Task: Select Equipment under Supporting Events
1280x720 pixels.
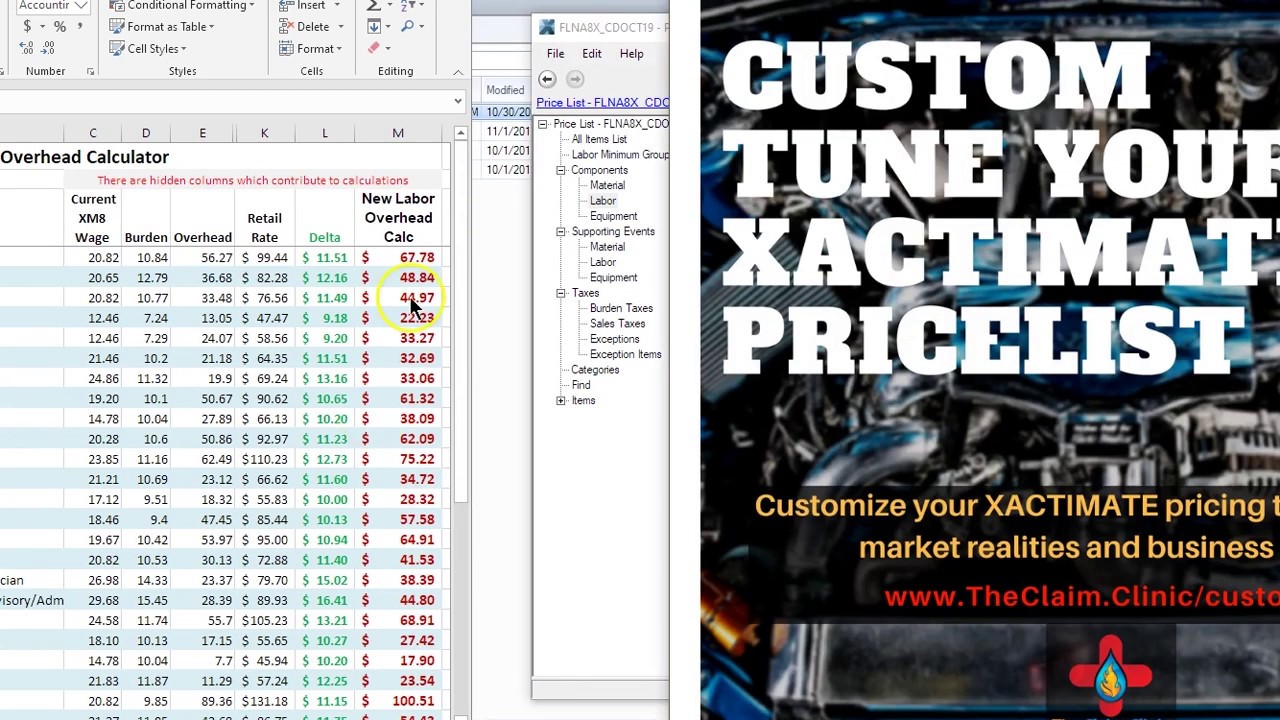Action: (613, 278)
